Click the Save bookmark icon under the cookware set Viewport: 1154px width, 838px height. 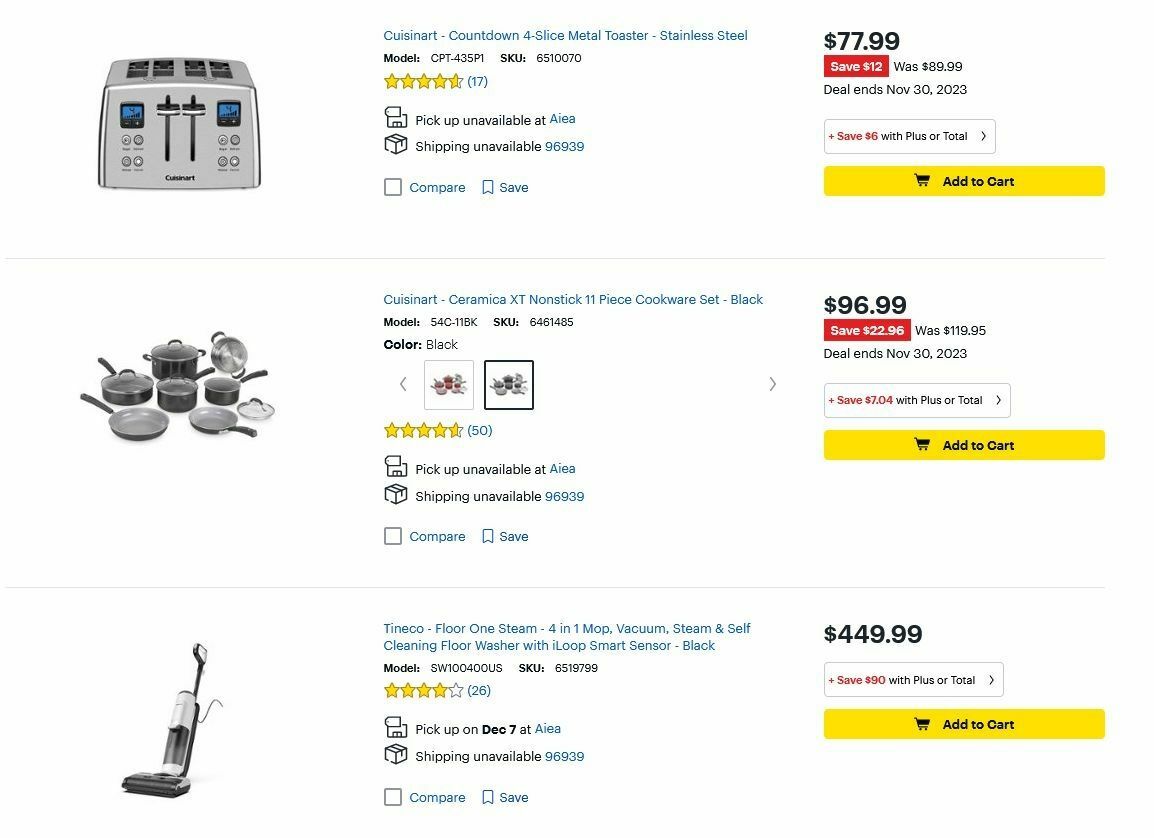(488, 536)
